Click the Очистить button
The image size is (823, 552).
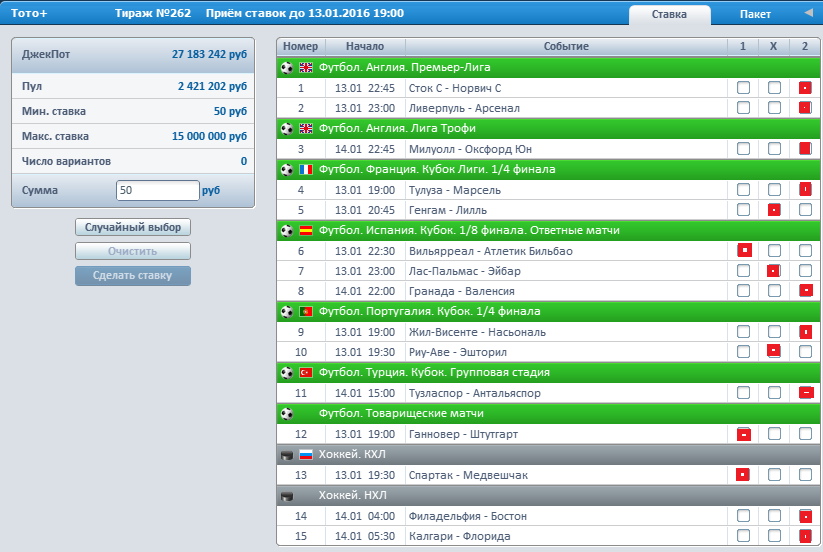point(133,251)
